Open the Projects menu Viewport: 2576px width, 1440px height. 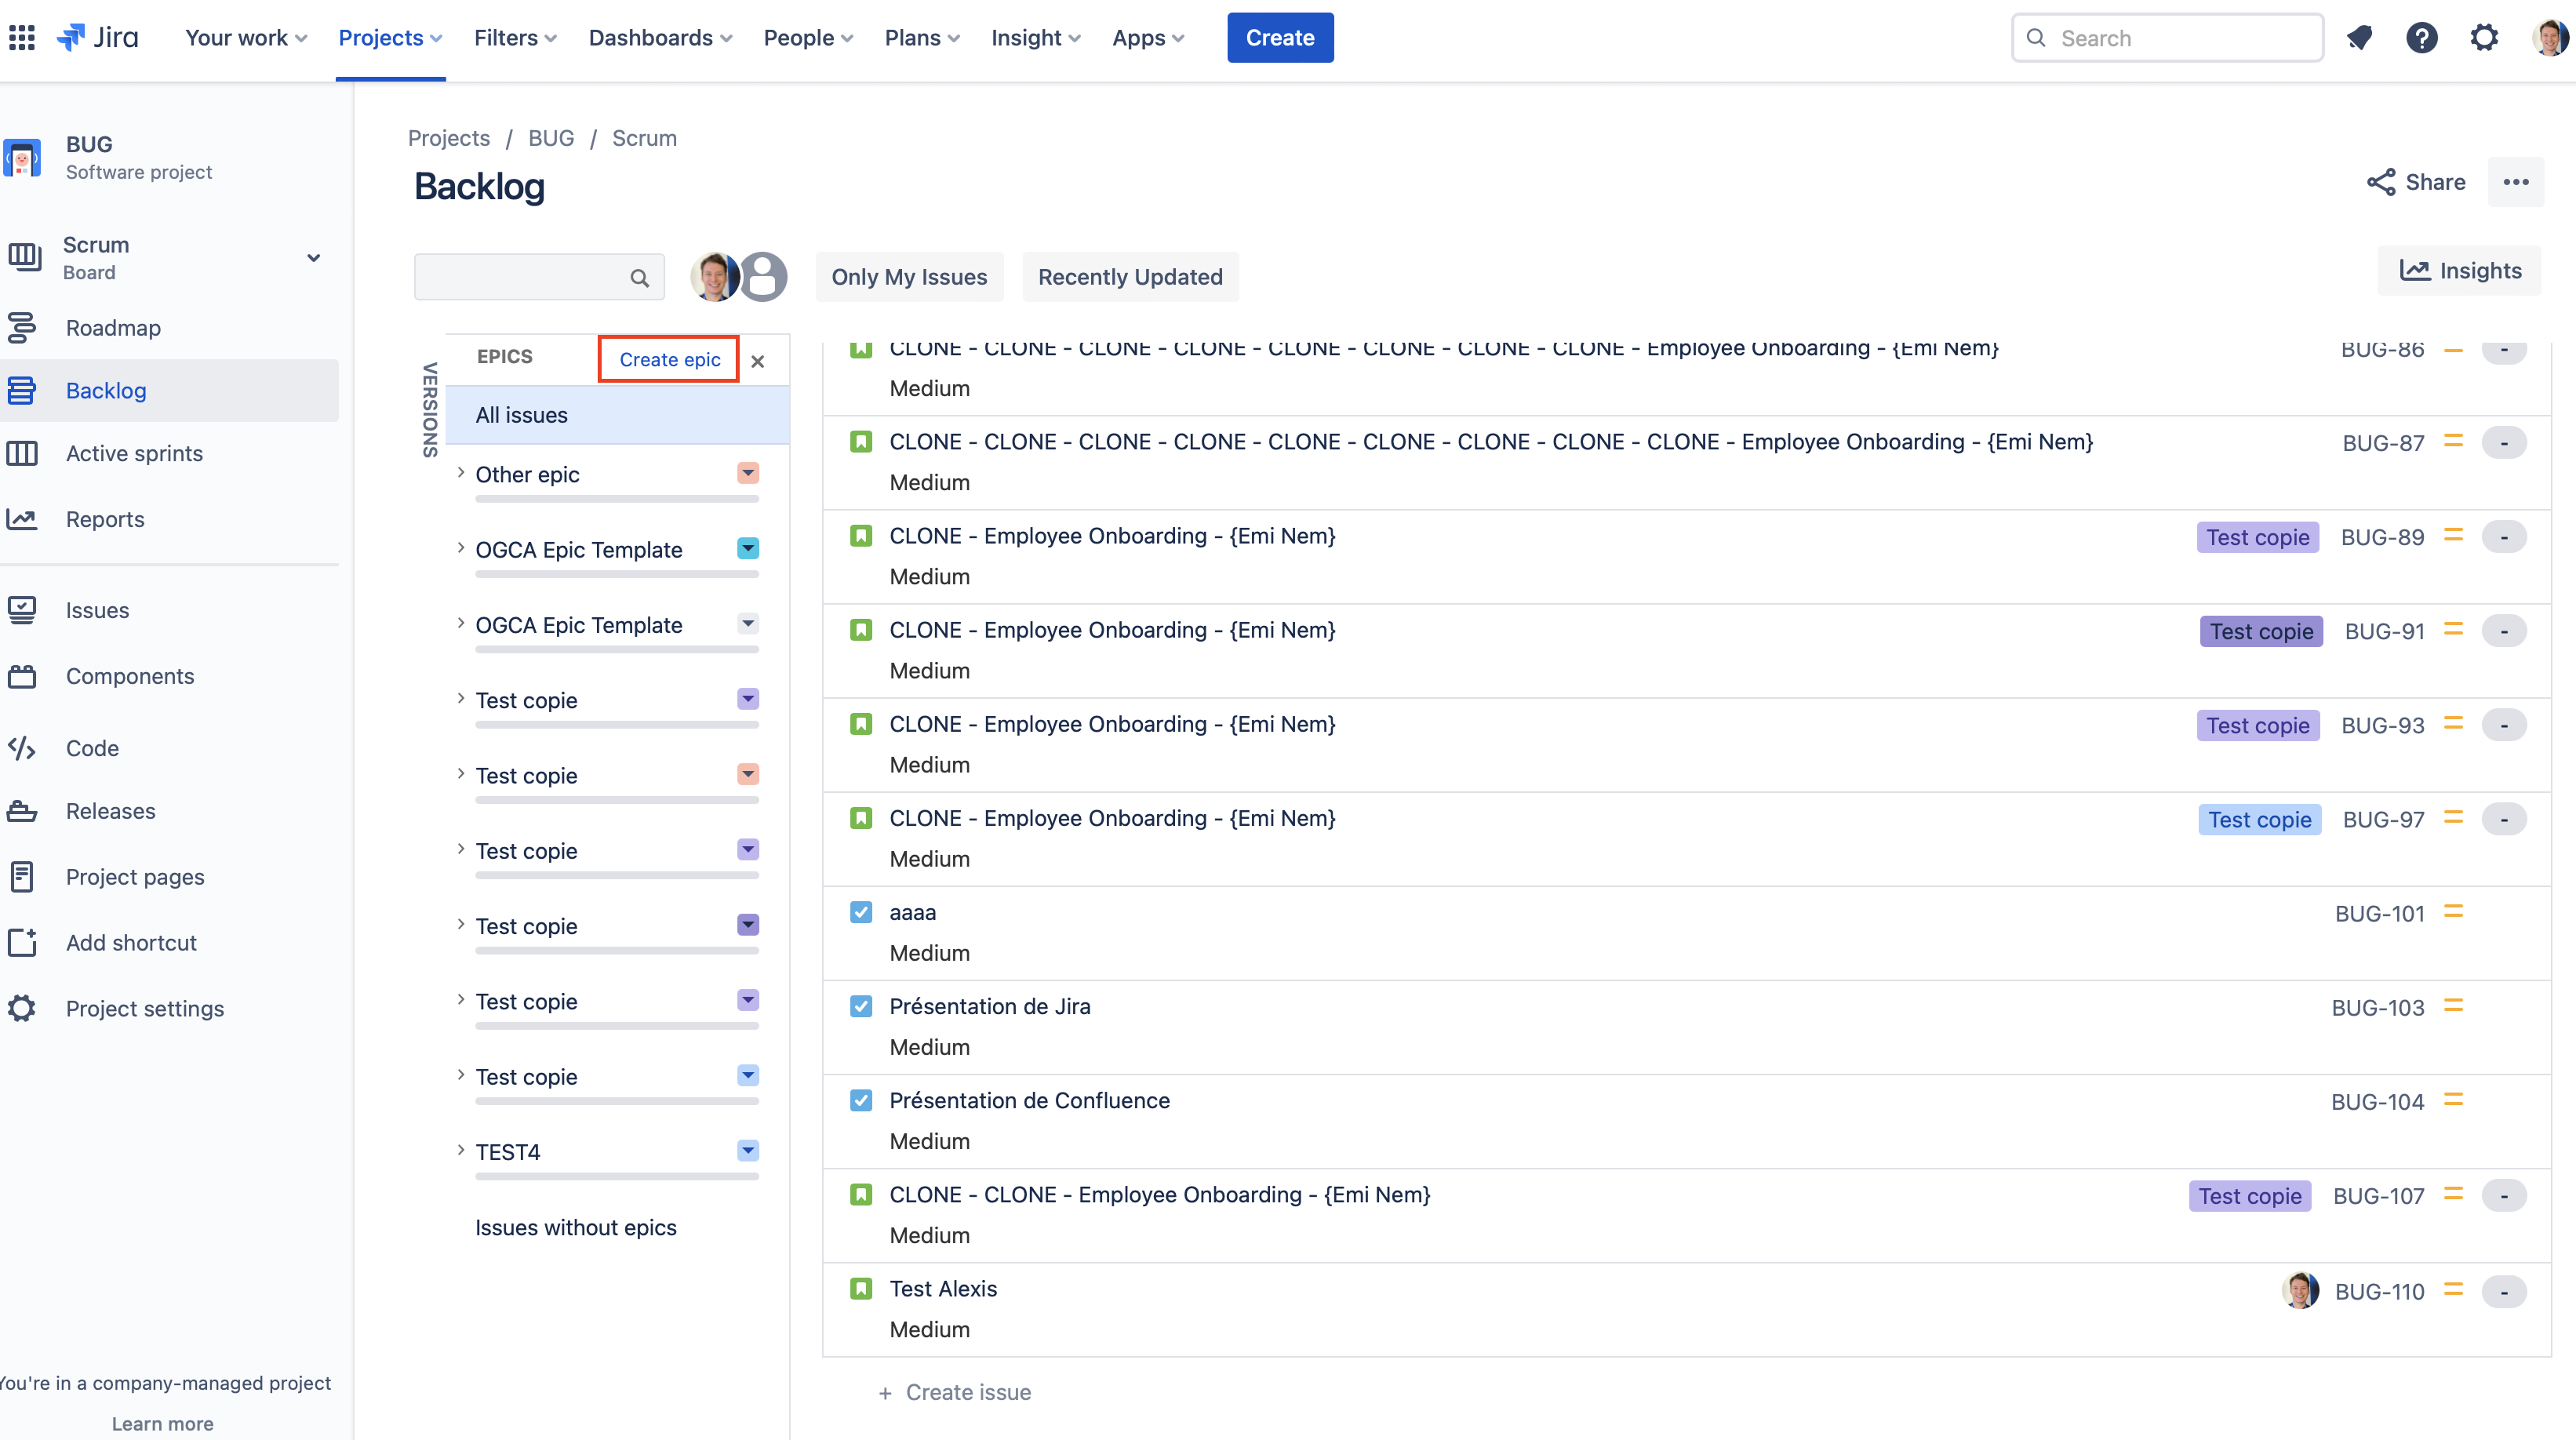(389, 37)
